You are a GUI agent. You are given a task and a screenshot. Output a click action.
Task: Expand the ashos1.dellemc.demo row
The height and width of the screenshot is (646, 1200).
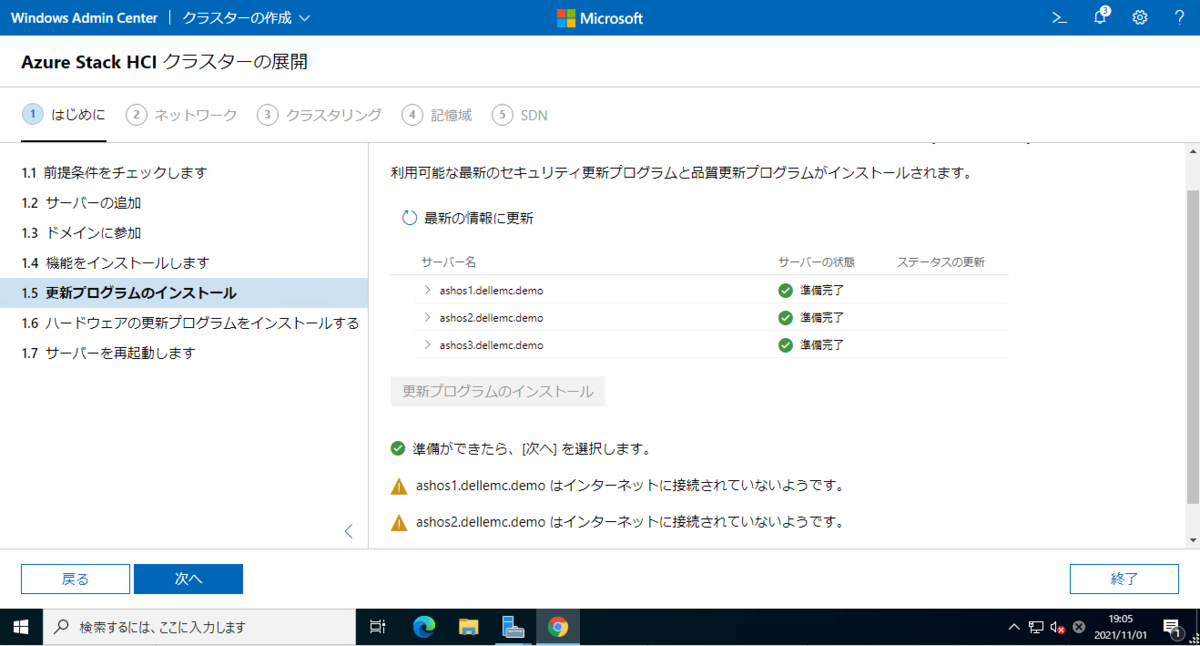coord(427,291)
